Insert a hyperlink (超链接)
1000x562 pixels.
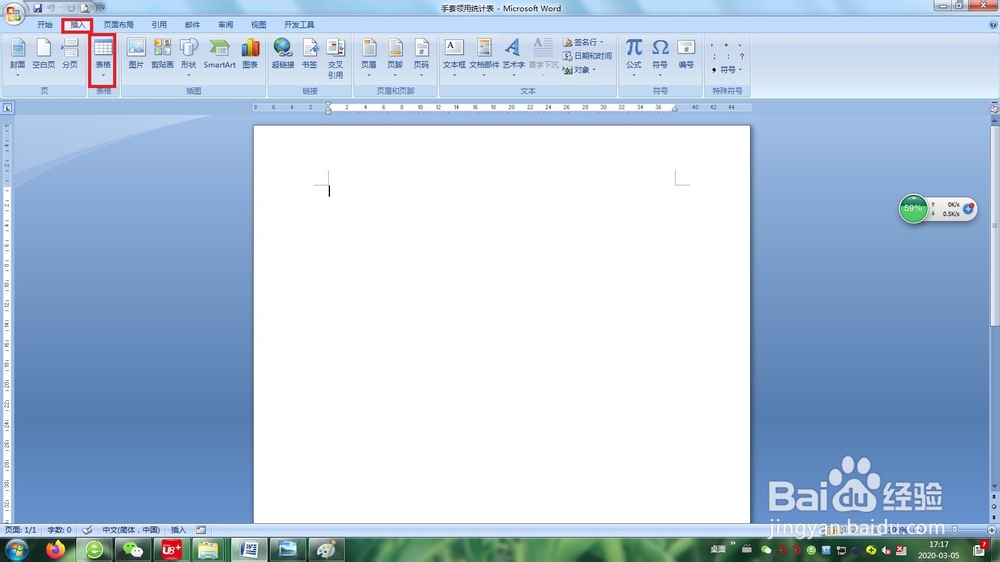(283, 54)
